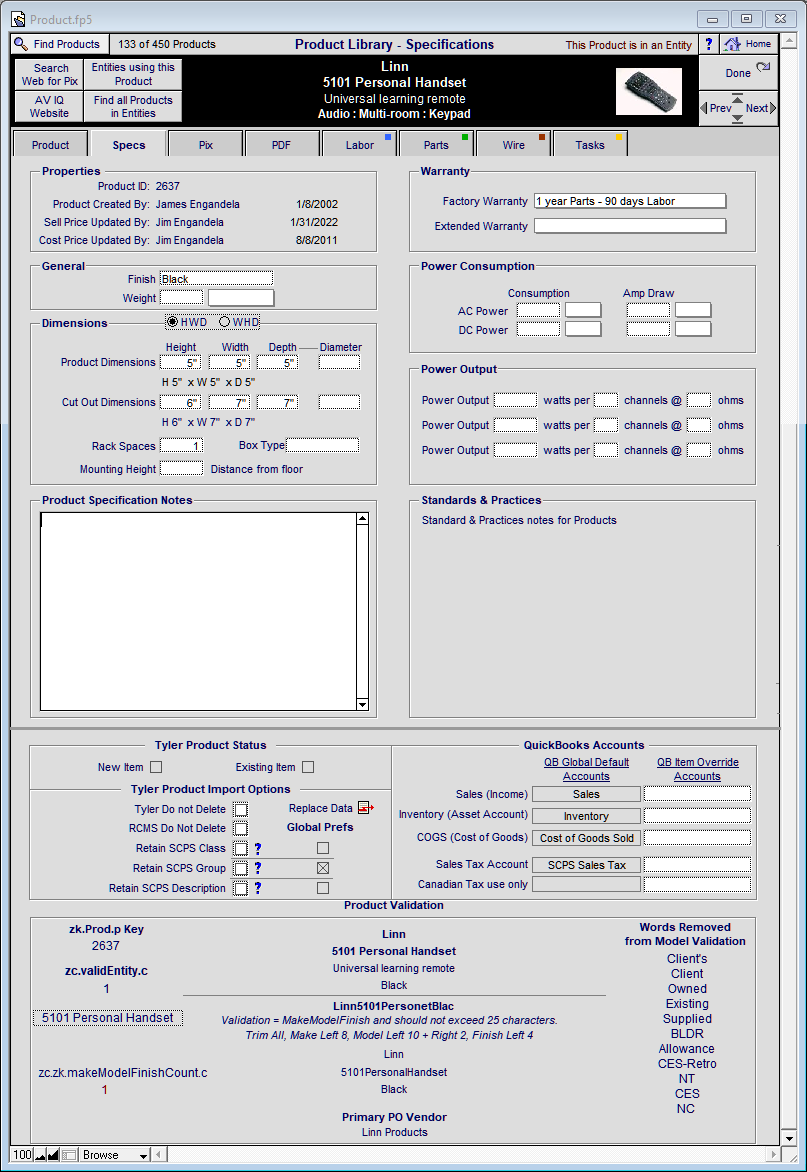Switch to the Product tab
807x1172 pixels.
click(50, 145)
